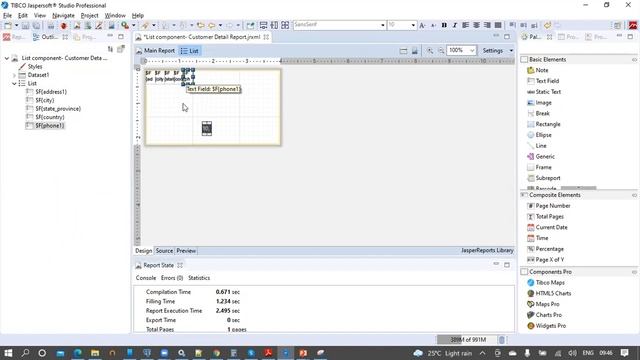
Task: Open the 100% zoom level dropdown
Action: pos(472,51)
